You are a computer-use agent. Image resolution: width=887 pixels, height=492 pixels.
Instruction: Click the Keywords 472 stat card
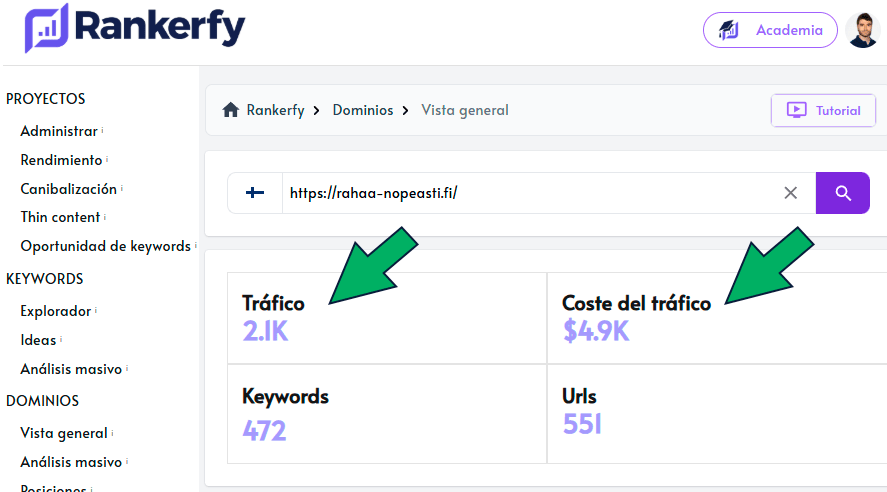coord(386,414)
